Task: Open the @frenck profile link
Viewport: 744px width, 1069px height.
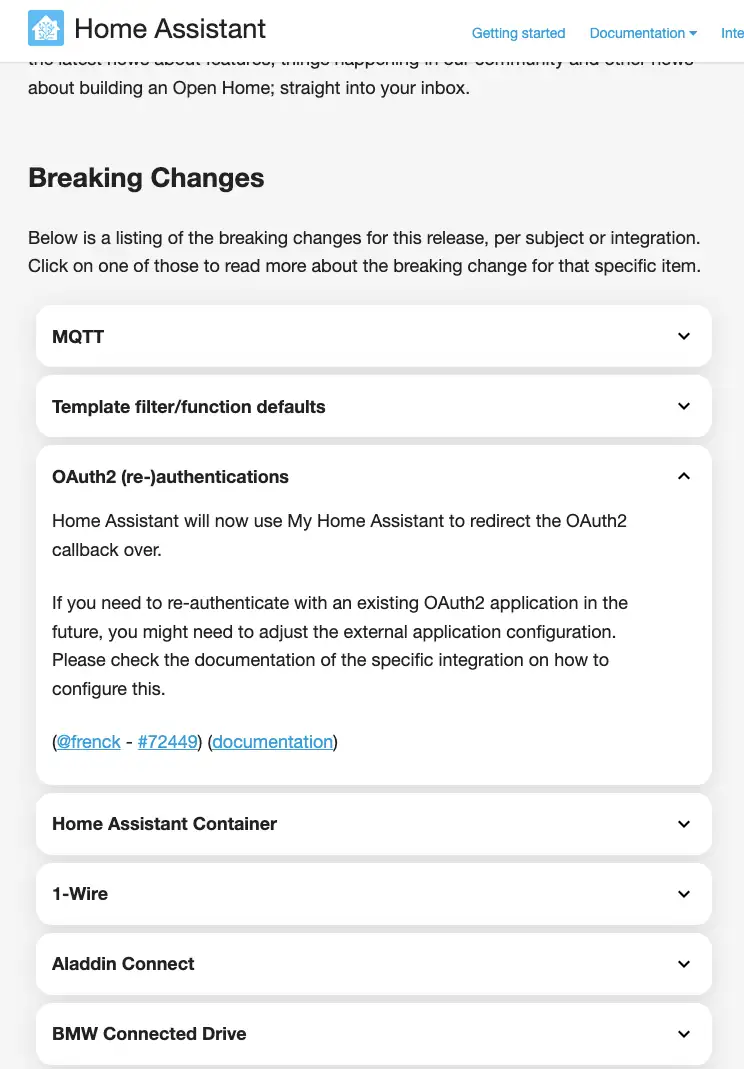Action: [89, 742]
